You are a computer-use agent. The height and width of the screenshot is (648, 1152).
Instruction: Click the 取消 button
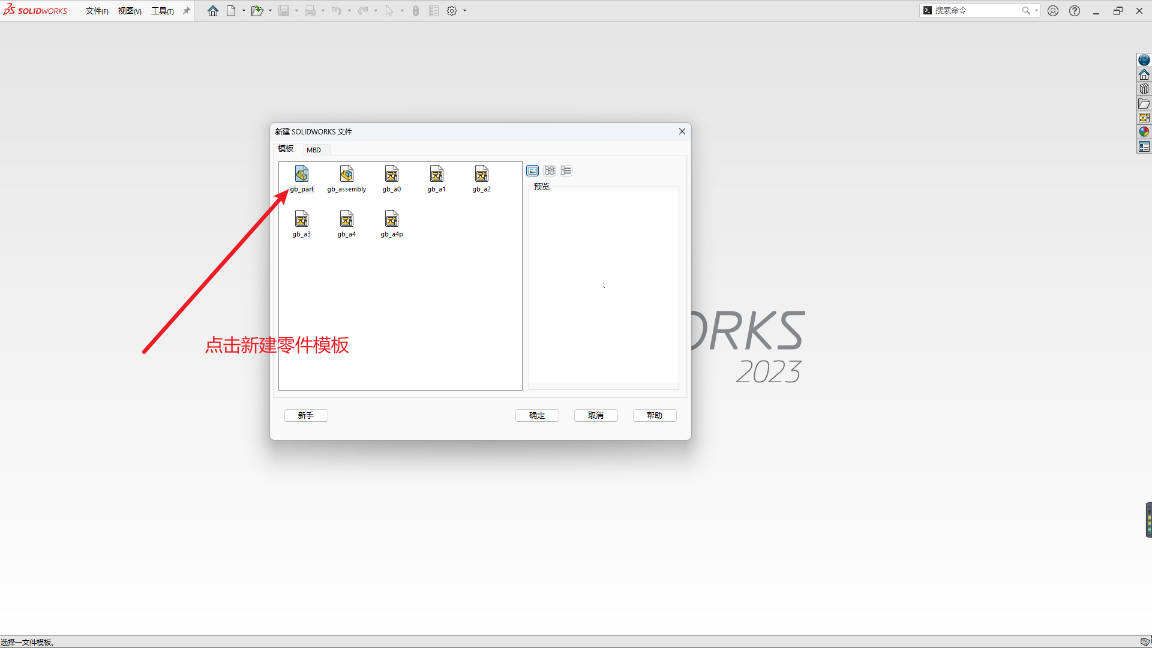pyautogui.click(x=596, y=415)
